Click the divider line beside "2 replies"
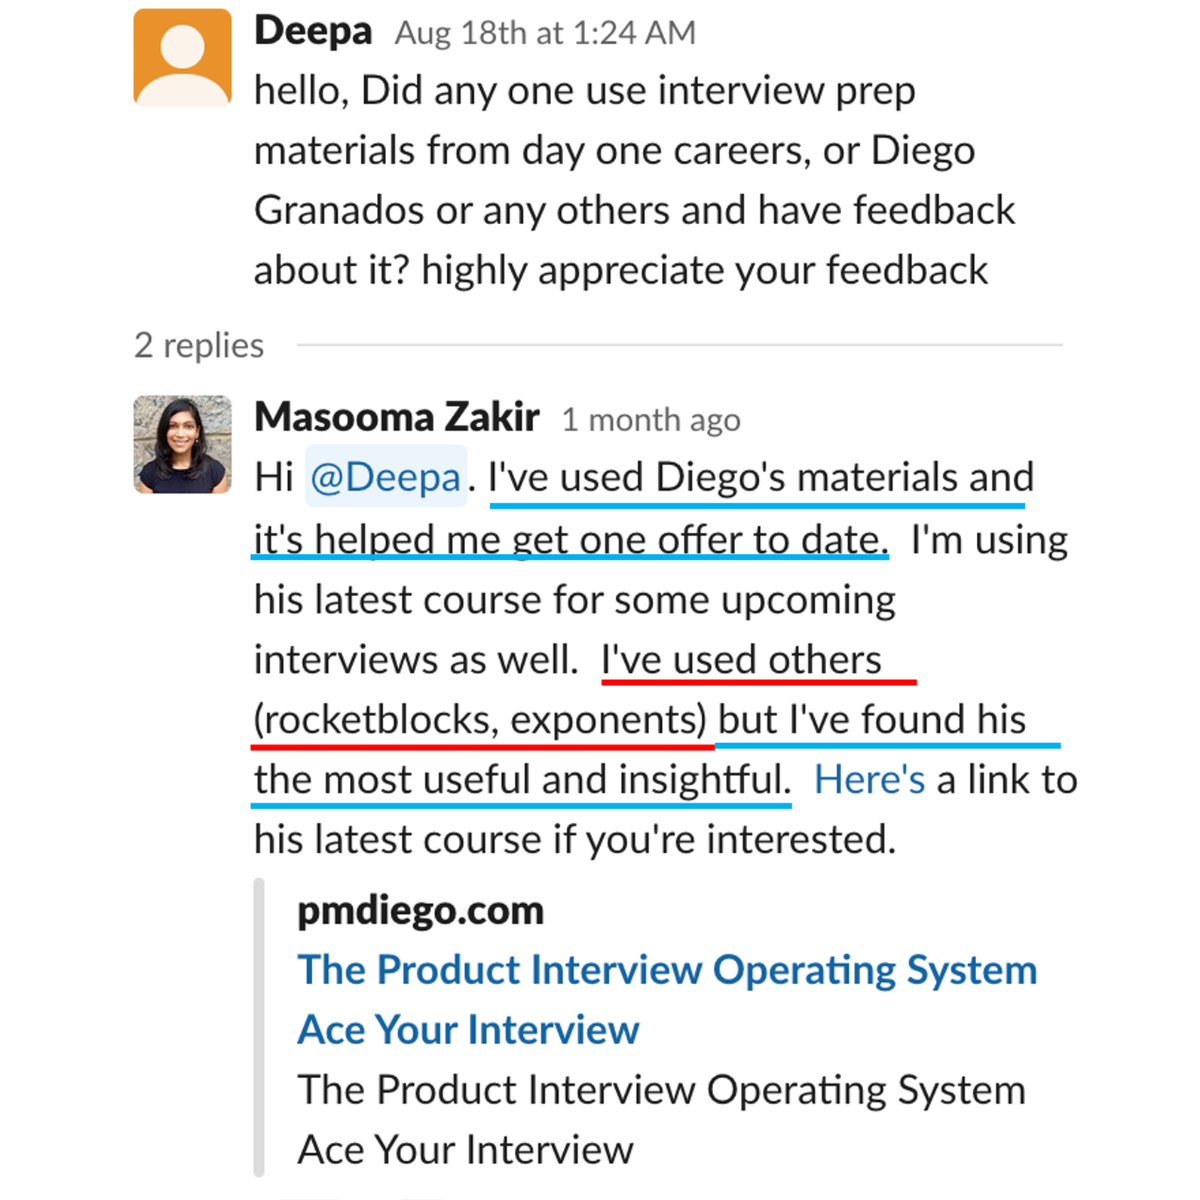The width and height of the screenshot is (1200, 1200). [x=680, y=346]
